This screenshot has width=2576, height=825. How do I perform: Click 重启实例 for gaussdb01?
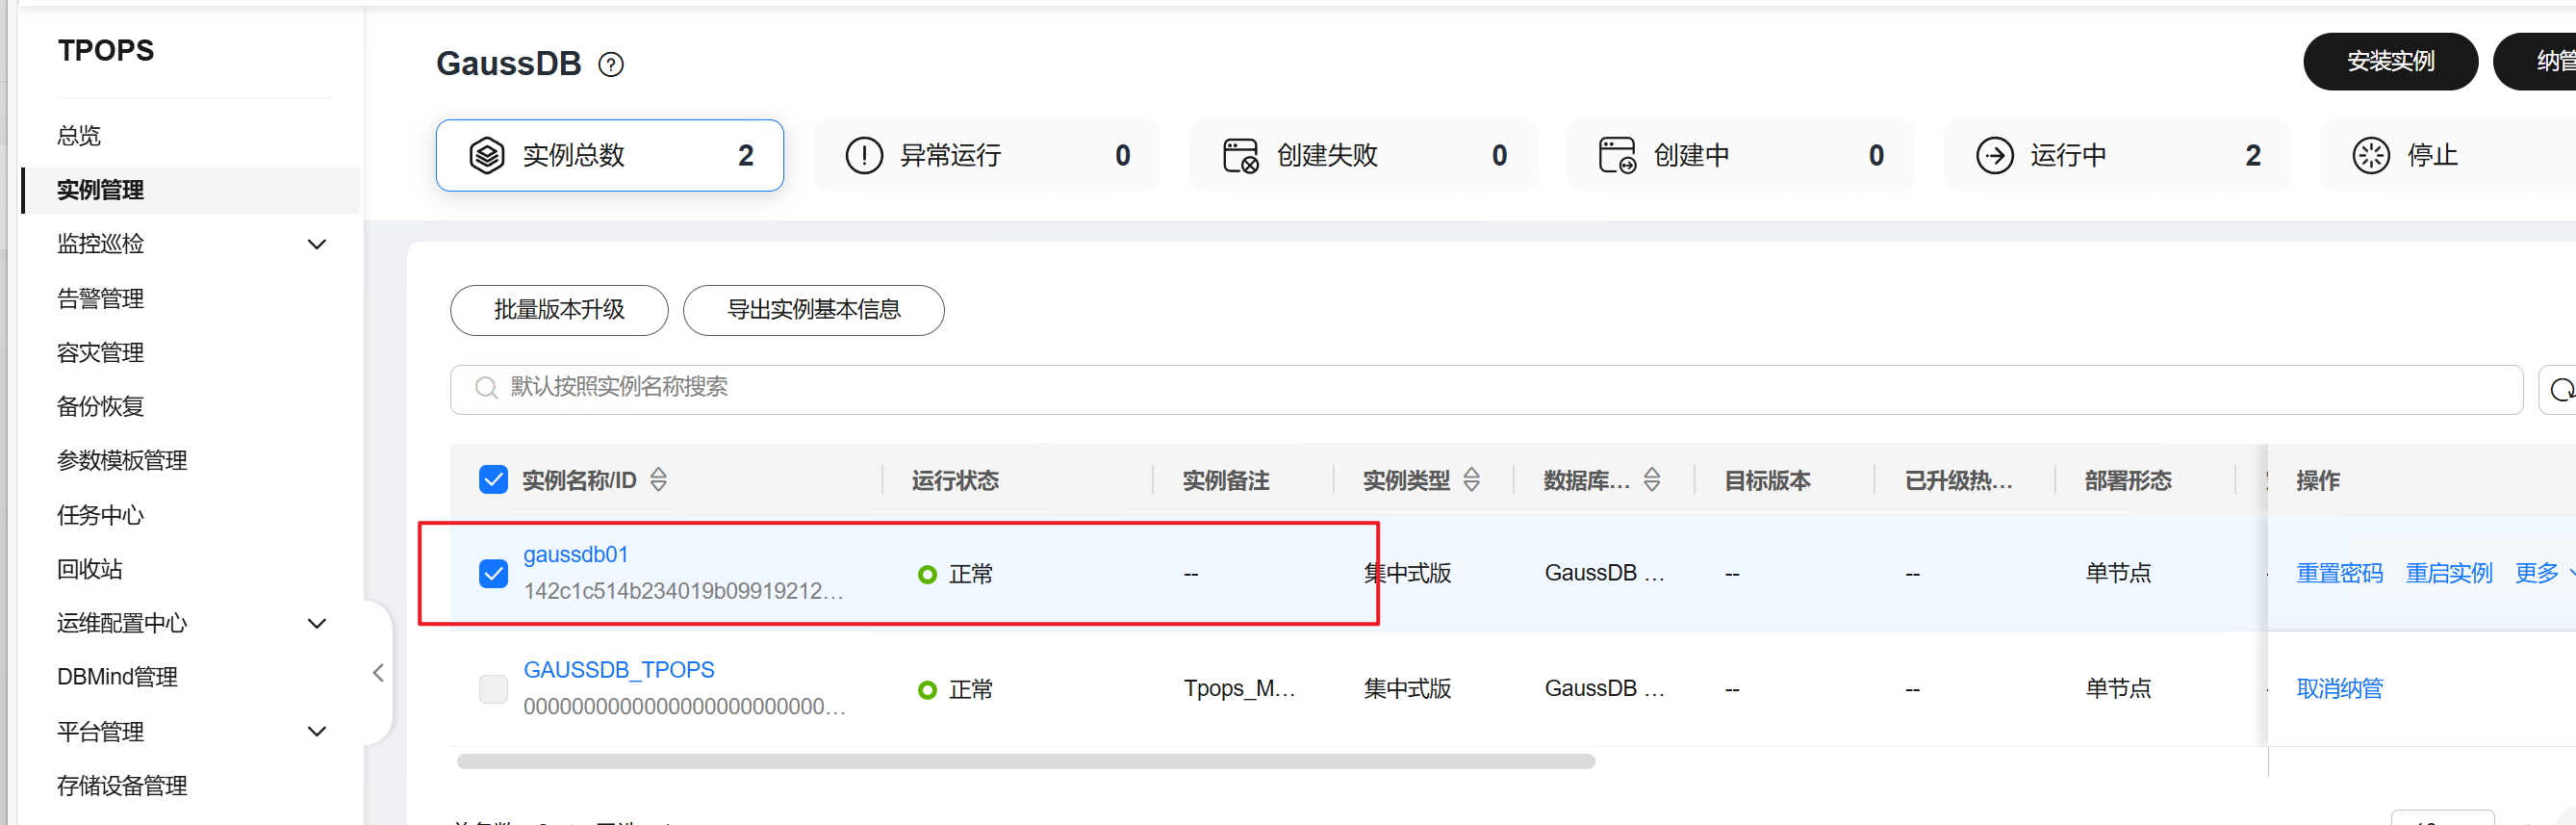pos(2448,573)
